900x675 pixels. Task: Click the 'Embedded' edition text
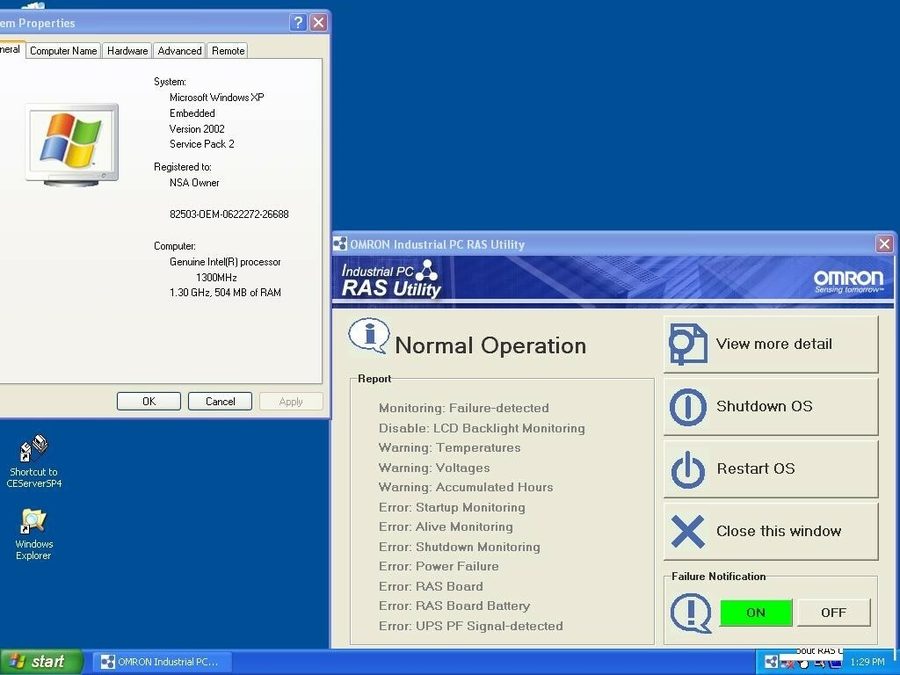(x=192, y=113)
